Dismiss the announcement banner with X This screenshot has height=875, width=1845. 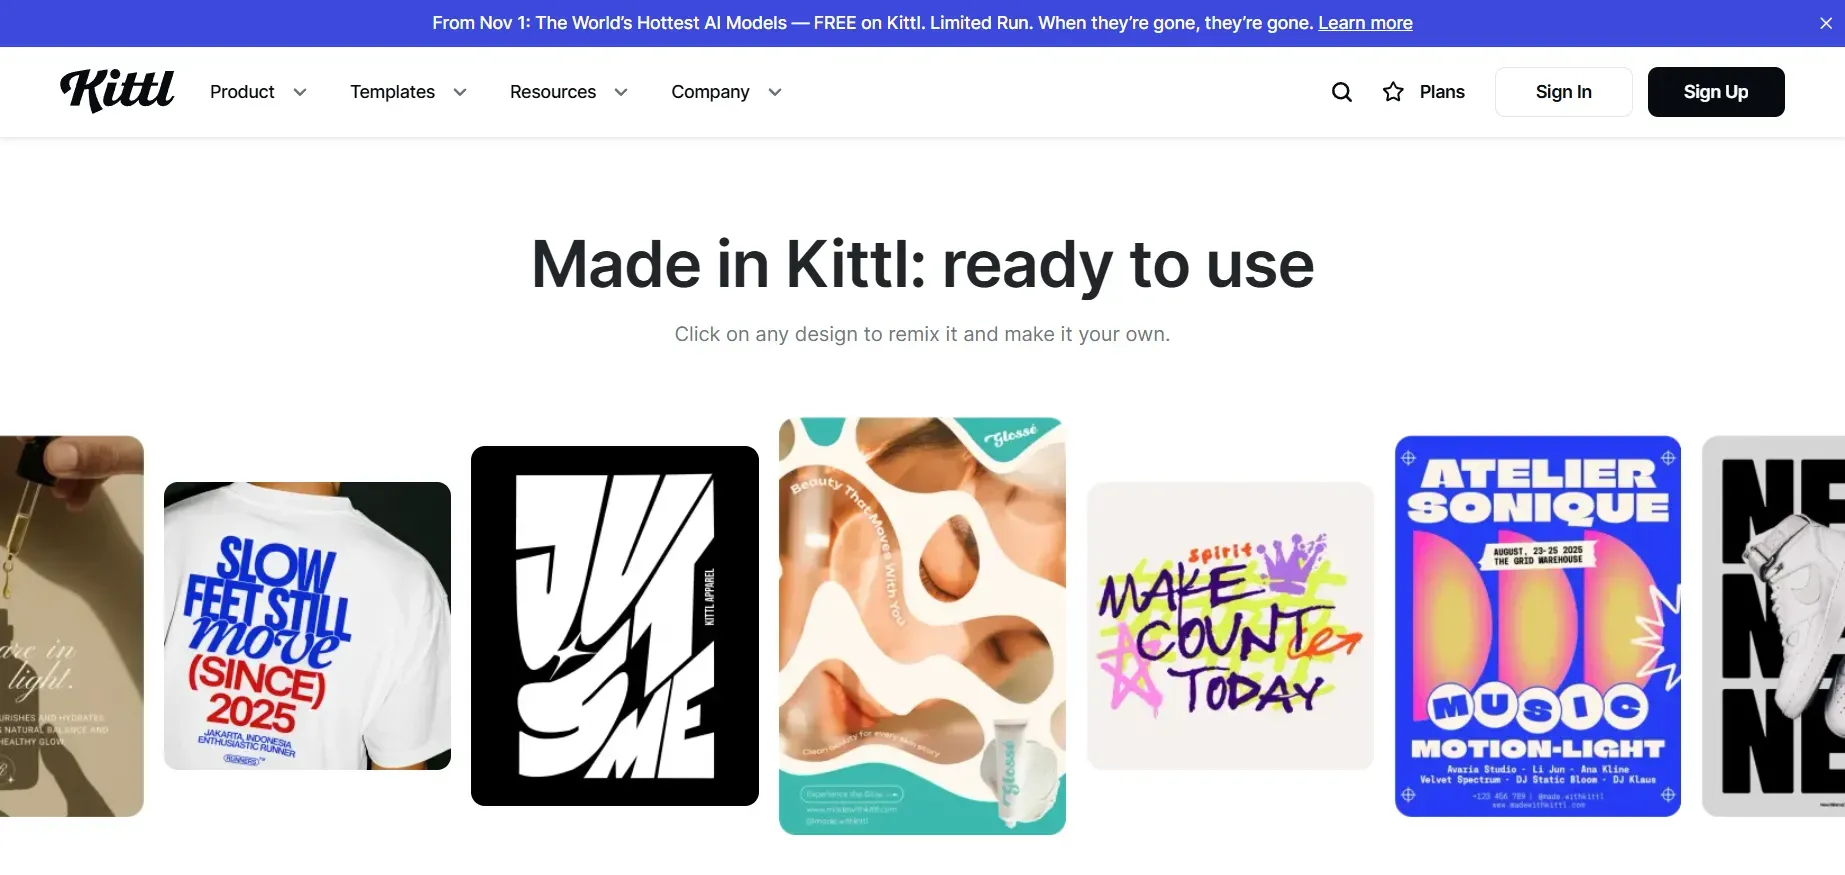click(x=1826, y=23)
